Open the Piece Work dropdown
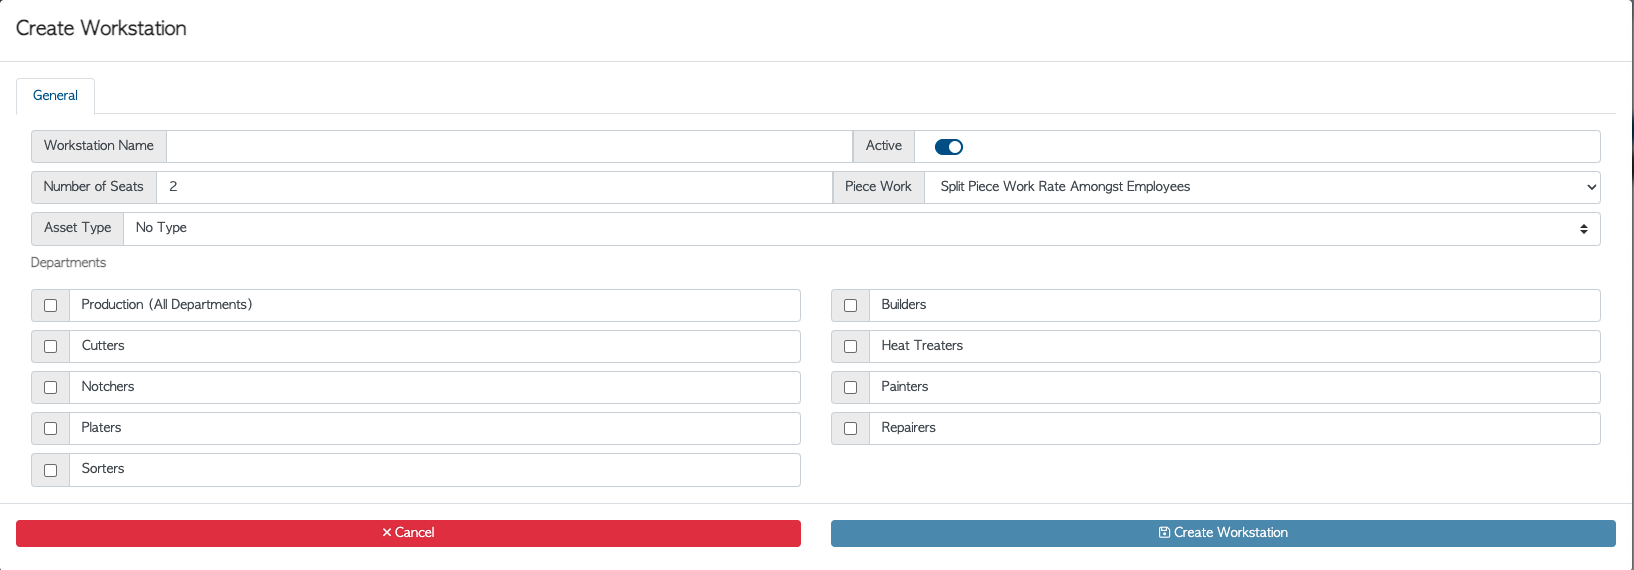 [x=1262, y=187]
